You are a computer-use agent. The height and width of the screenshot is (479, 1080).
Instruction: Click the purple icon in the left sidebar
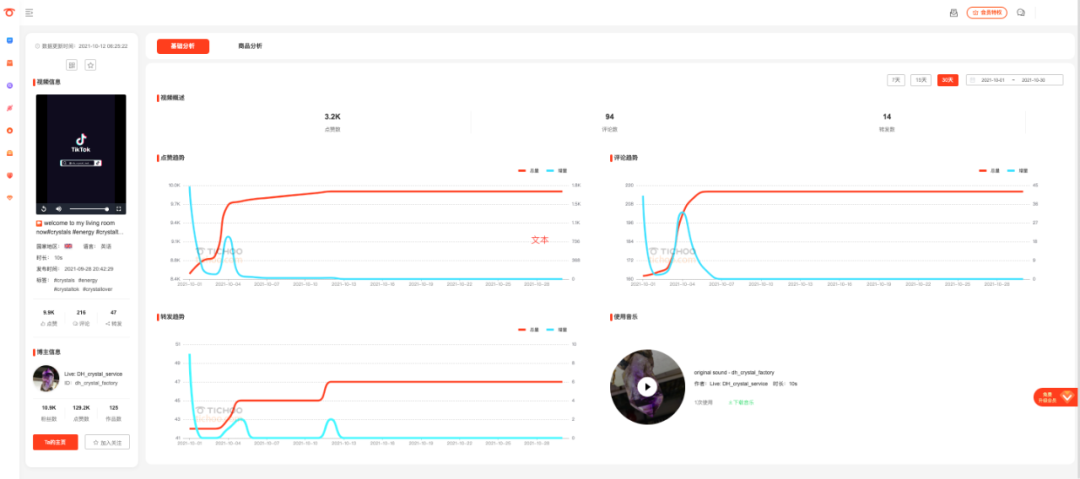[x=10, y=85]
